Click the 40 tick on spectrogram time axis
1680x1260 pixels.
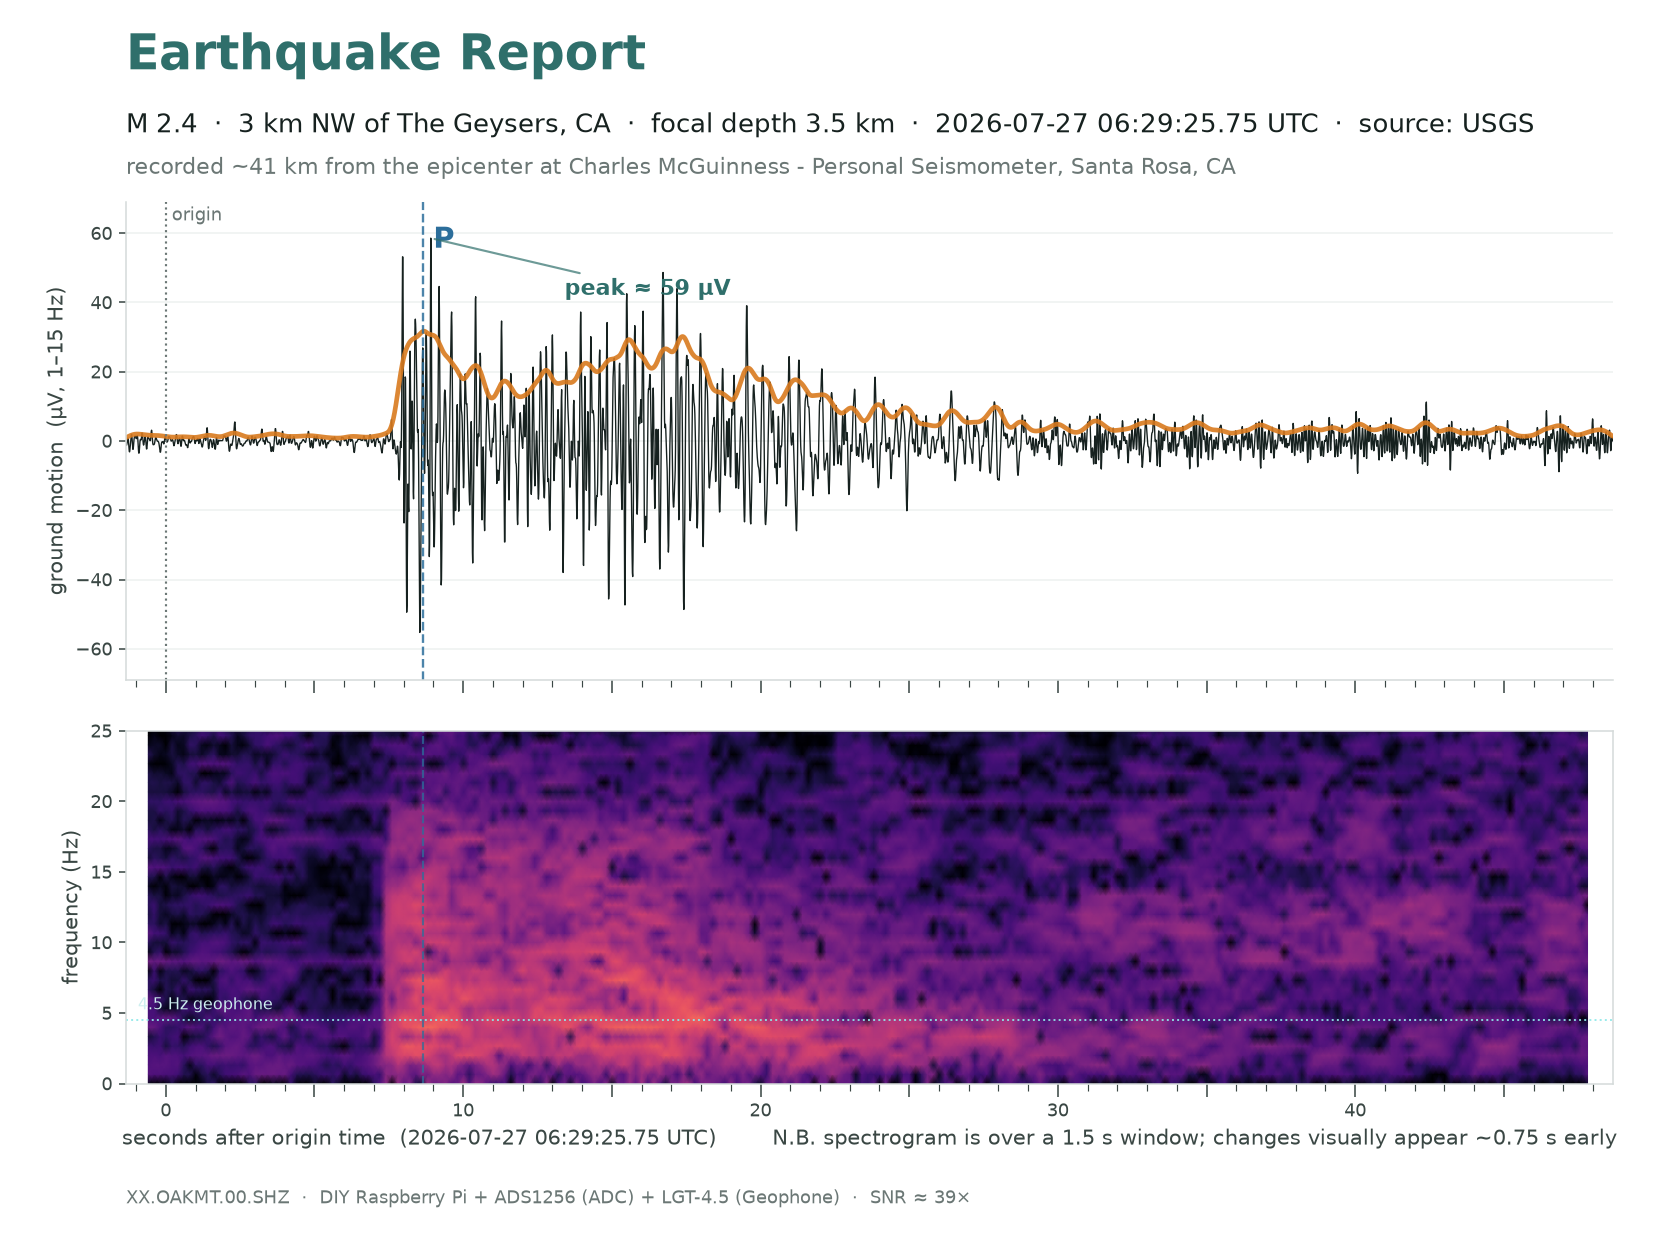1355,1110
